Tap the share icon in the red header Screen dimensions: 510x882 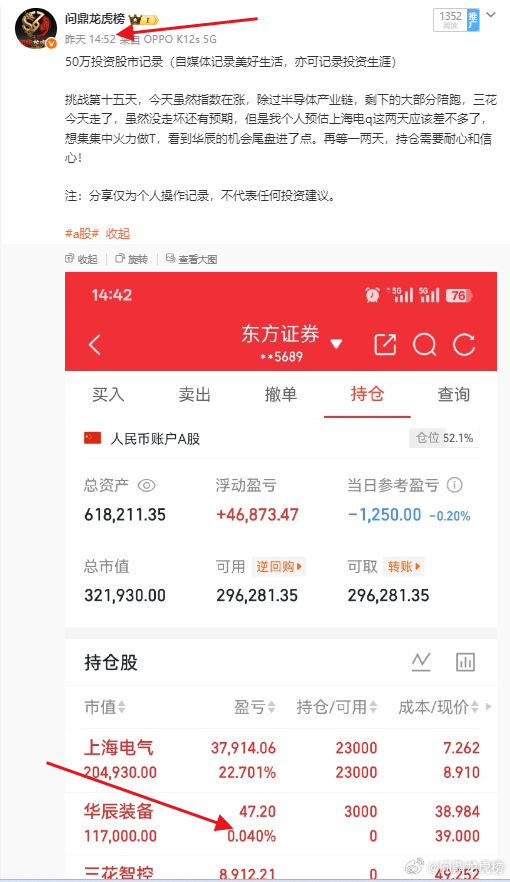click(x=385, y=345)
